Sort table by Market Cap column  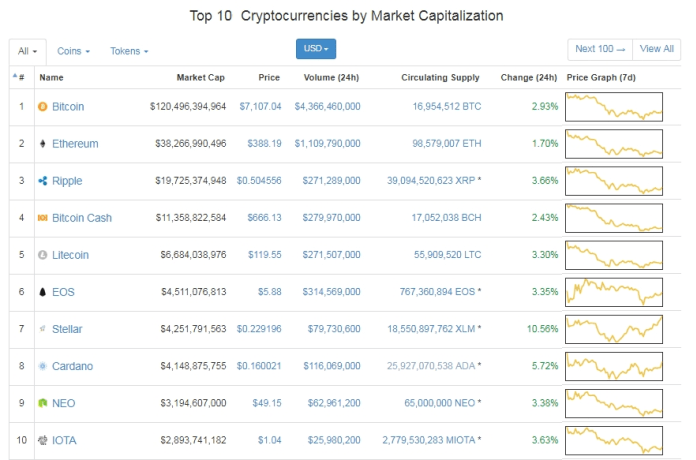click(x=201, y=77)
